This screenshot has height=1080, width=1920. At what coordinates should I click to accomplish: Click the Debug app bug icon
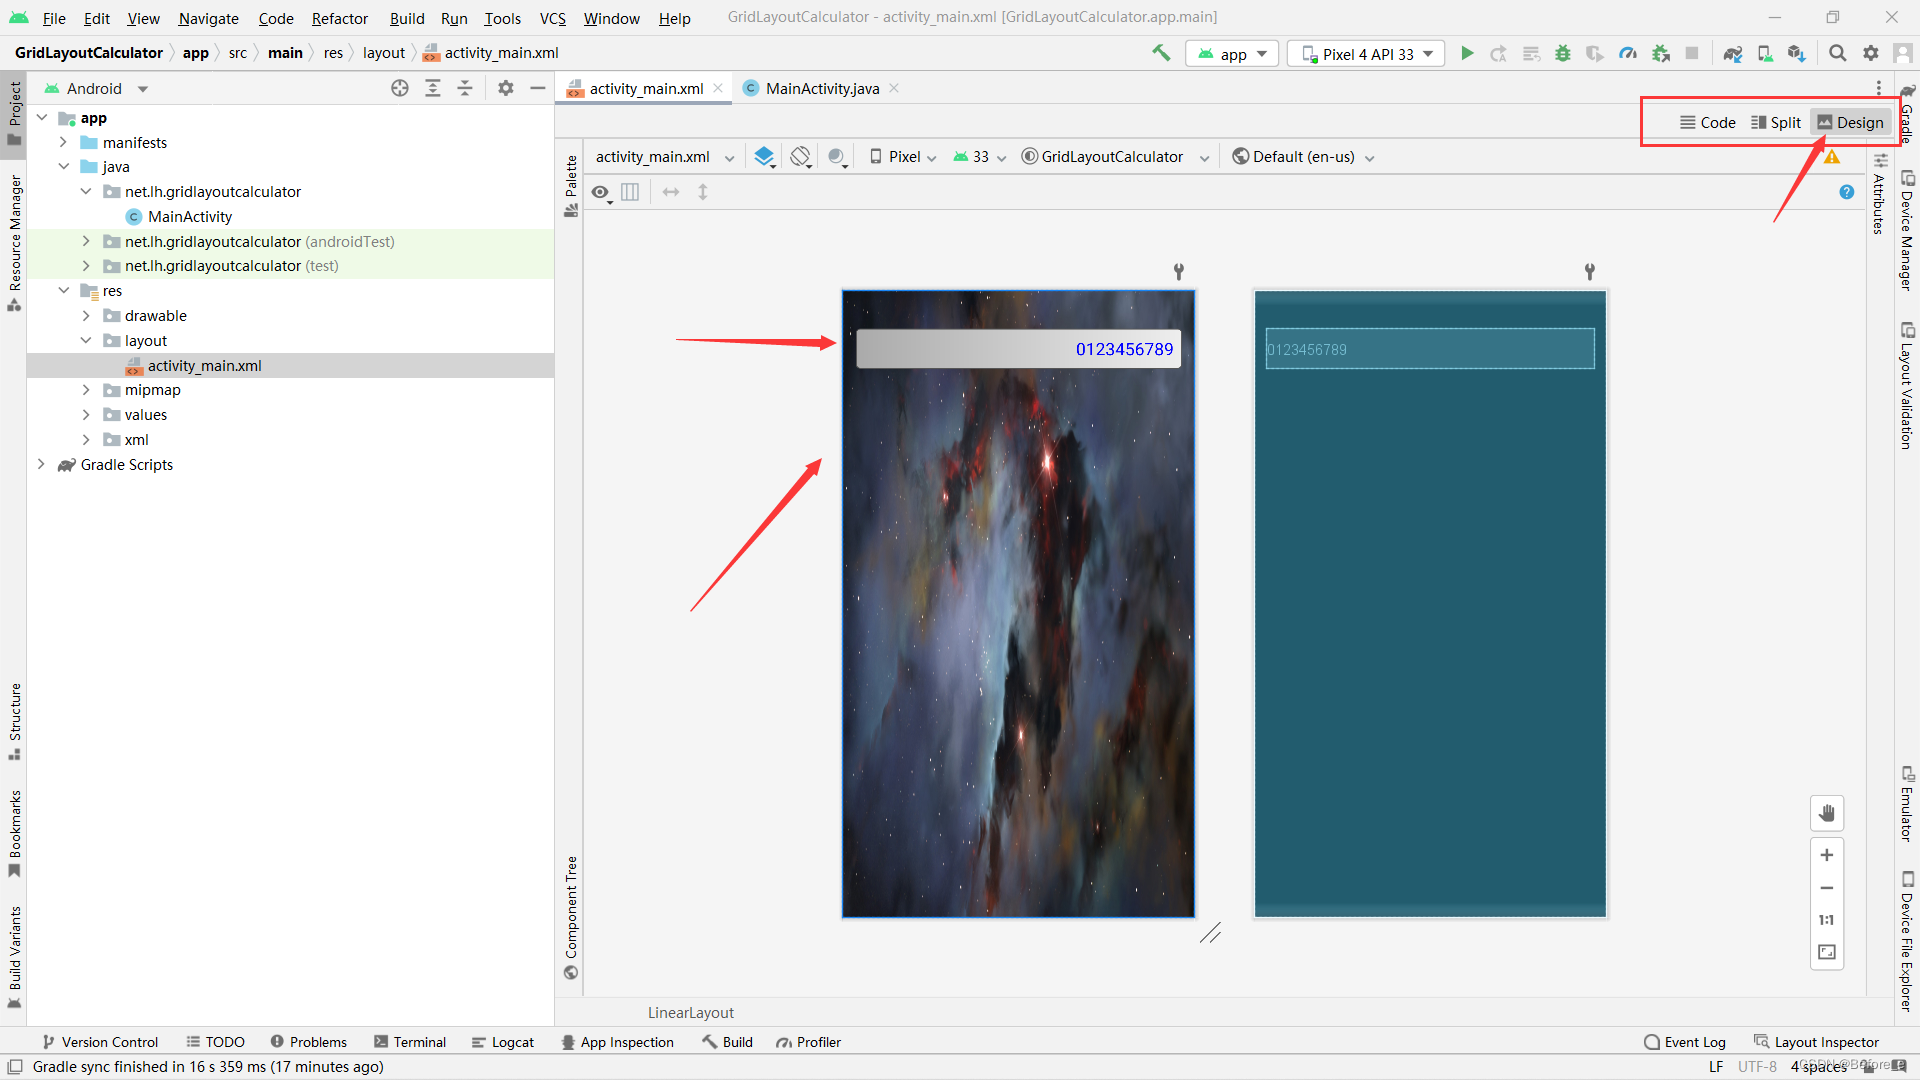coord(1562,54)
